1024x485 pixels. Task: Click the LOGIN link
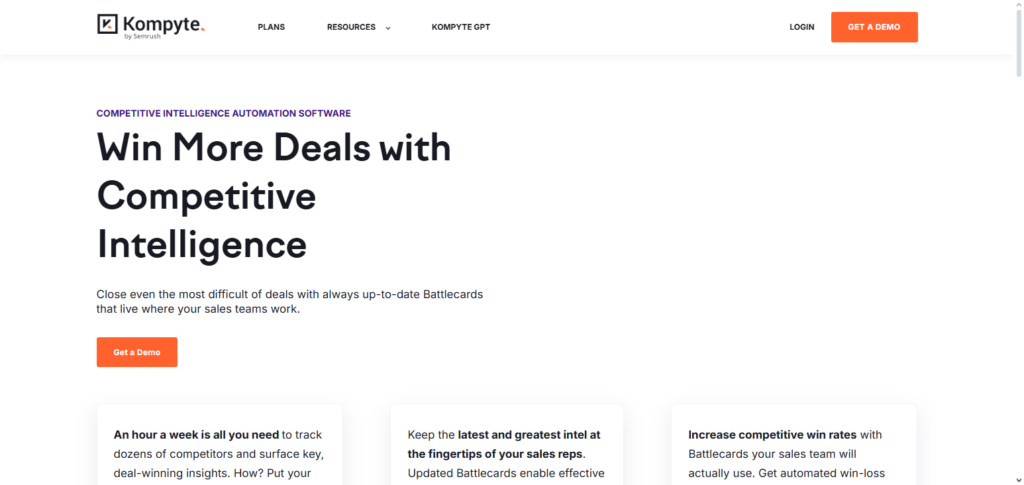(x=801, y=27)
